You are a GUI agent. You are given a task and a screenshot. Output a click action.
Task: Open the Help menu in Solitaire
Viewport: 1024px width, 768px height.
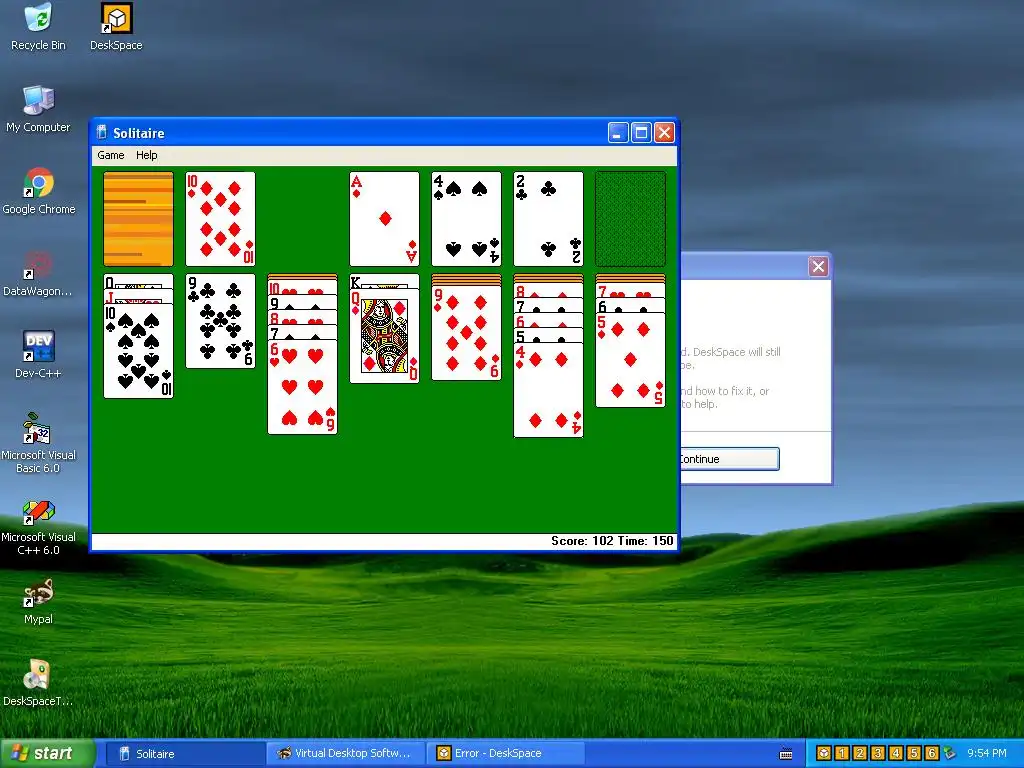(x=146, y=155)
